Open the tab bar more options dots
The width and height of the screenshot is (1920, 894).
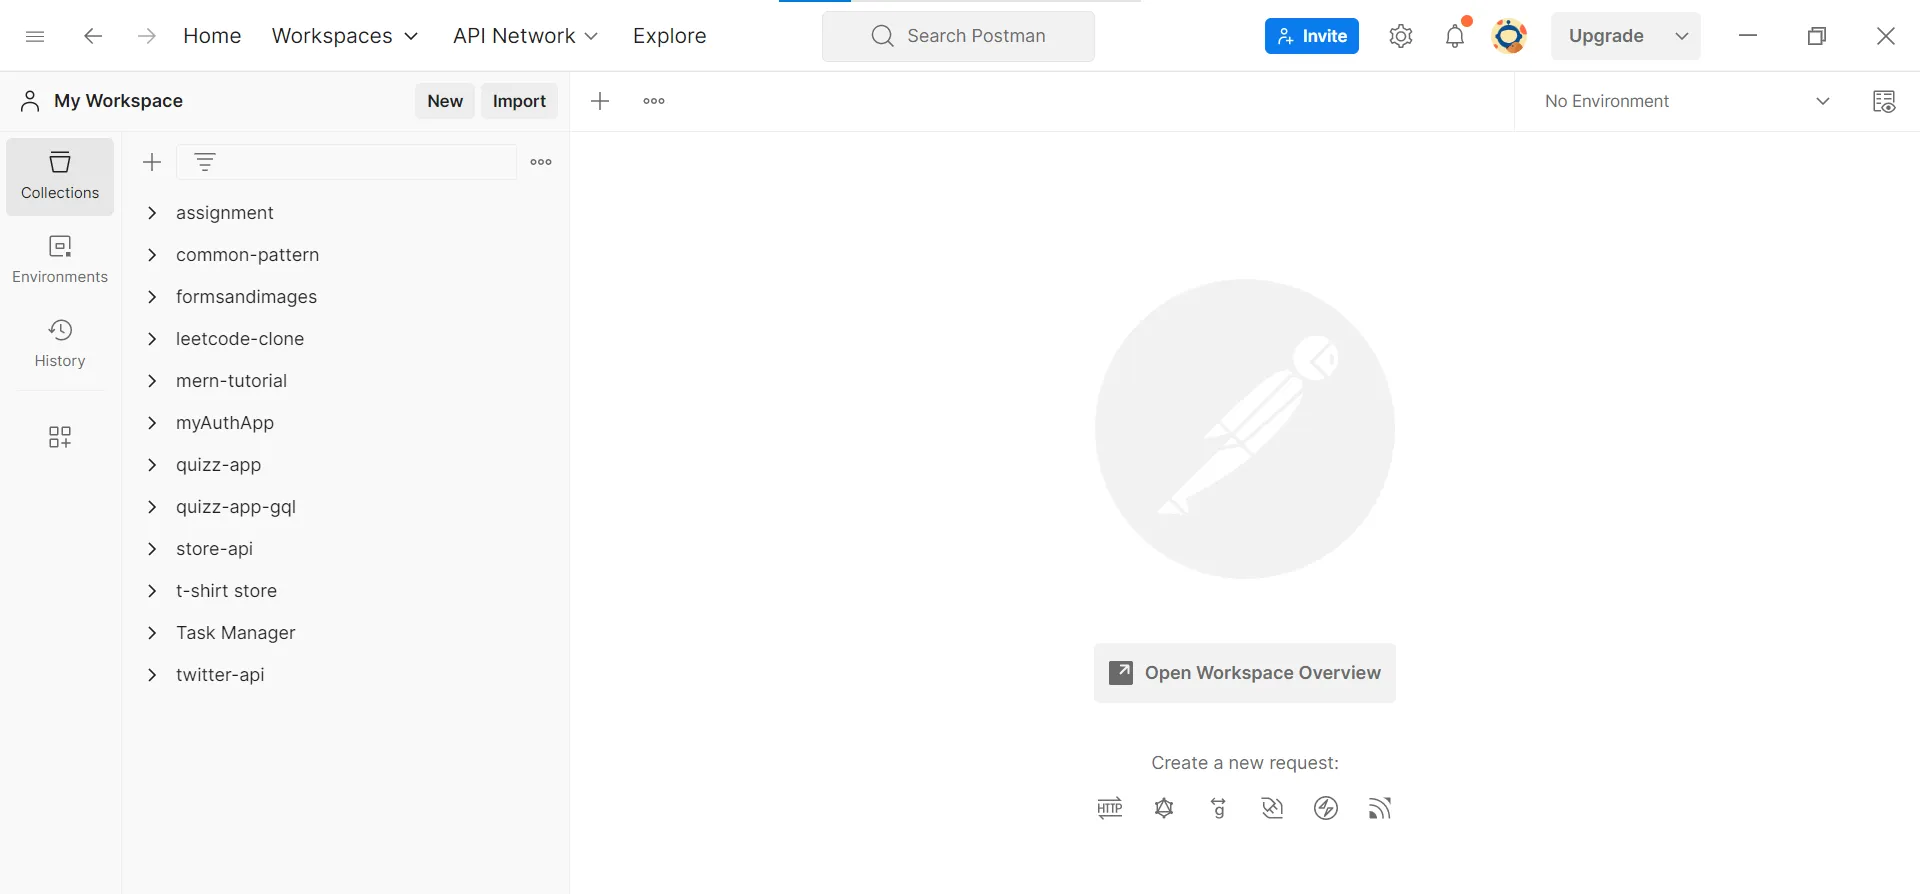coord(654,101)
